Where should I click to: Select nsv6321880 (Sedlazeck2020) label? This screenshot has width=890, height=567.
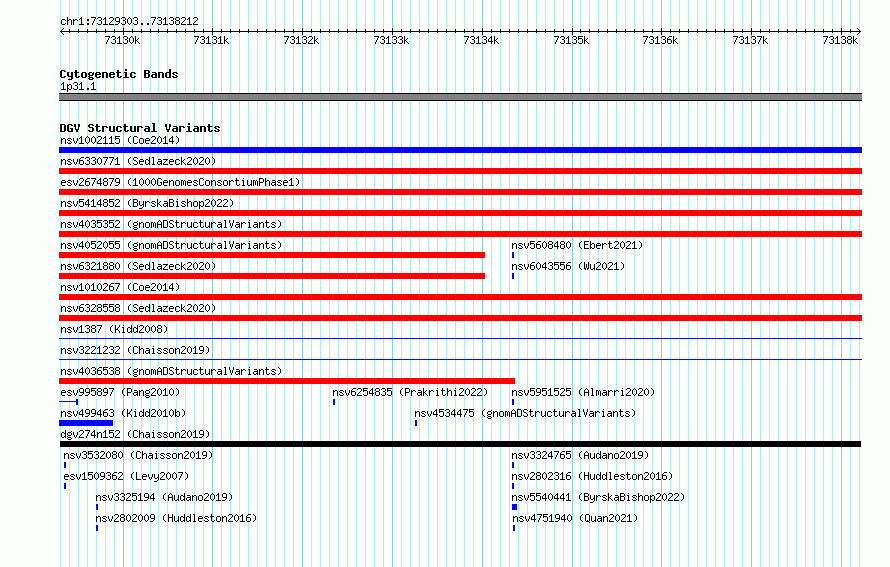(x=138, y=266)
